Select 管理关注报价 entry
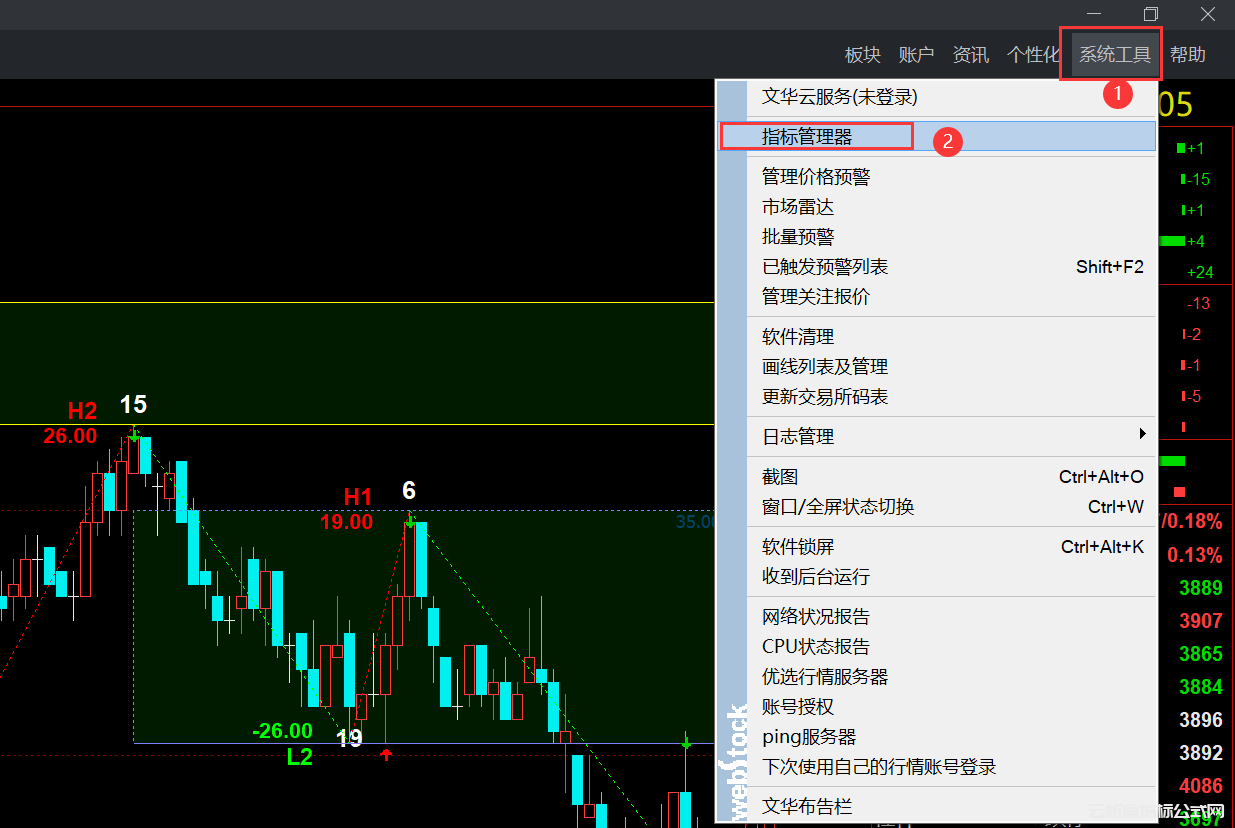 (952, 297)
